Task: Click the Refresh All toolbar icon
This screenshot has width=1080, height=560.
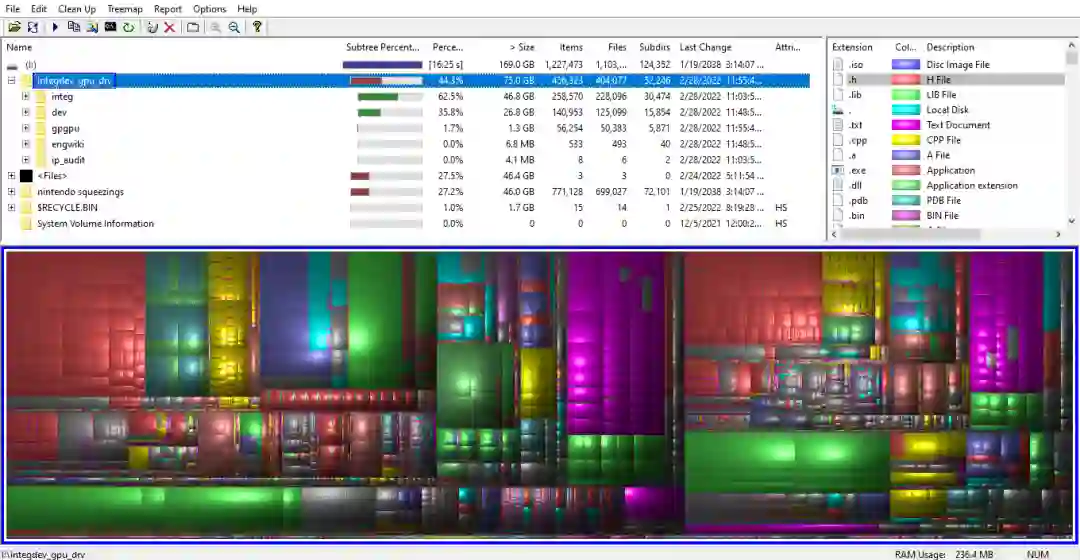Action: pos(32,28)
